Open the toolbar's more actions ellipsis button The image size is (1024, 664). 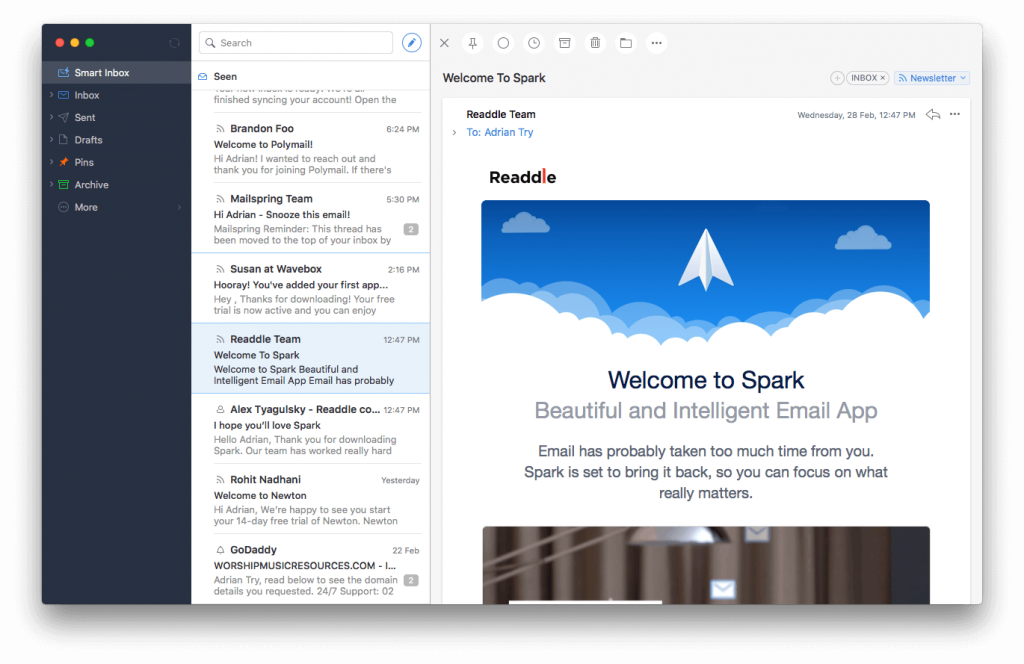(656, 43)
